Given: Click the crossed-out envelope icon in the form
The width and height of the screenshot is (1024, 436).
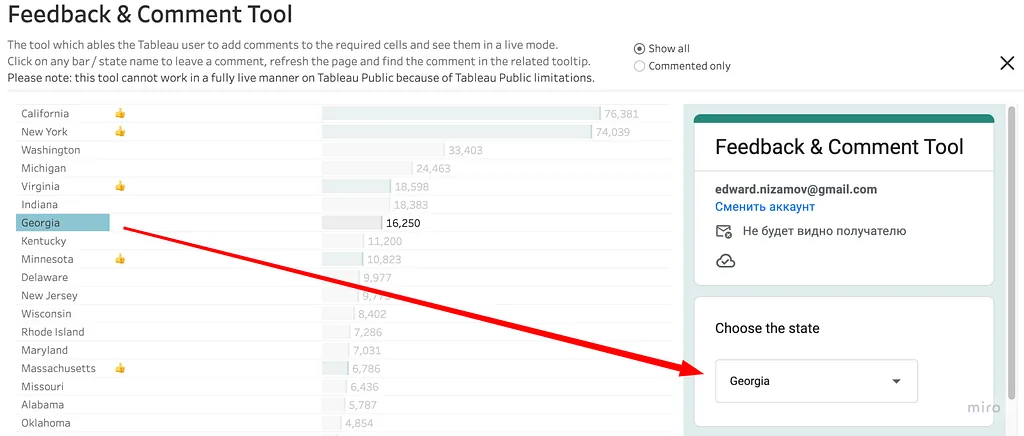Looking at the screenshot, I should click(x=724, y=231).
